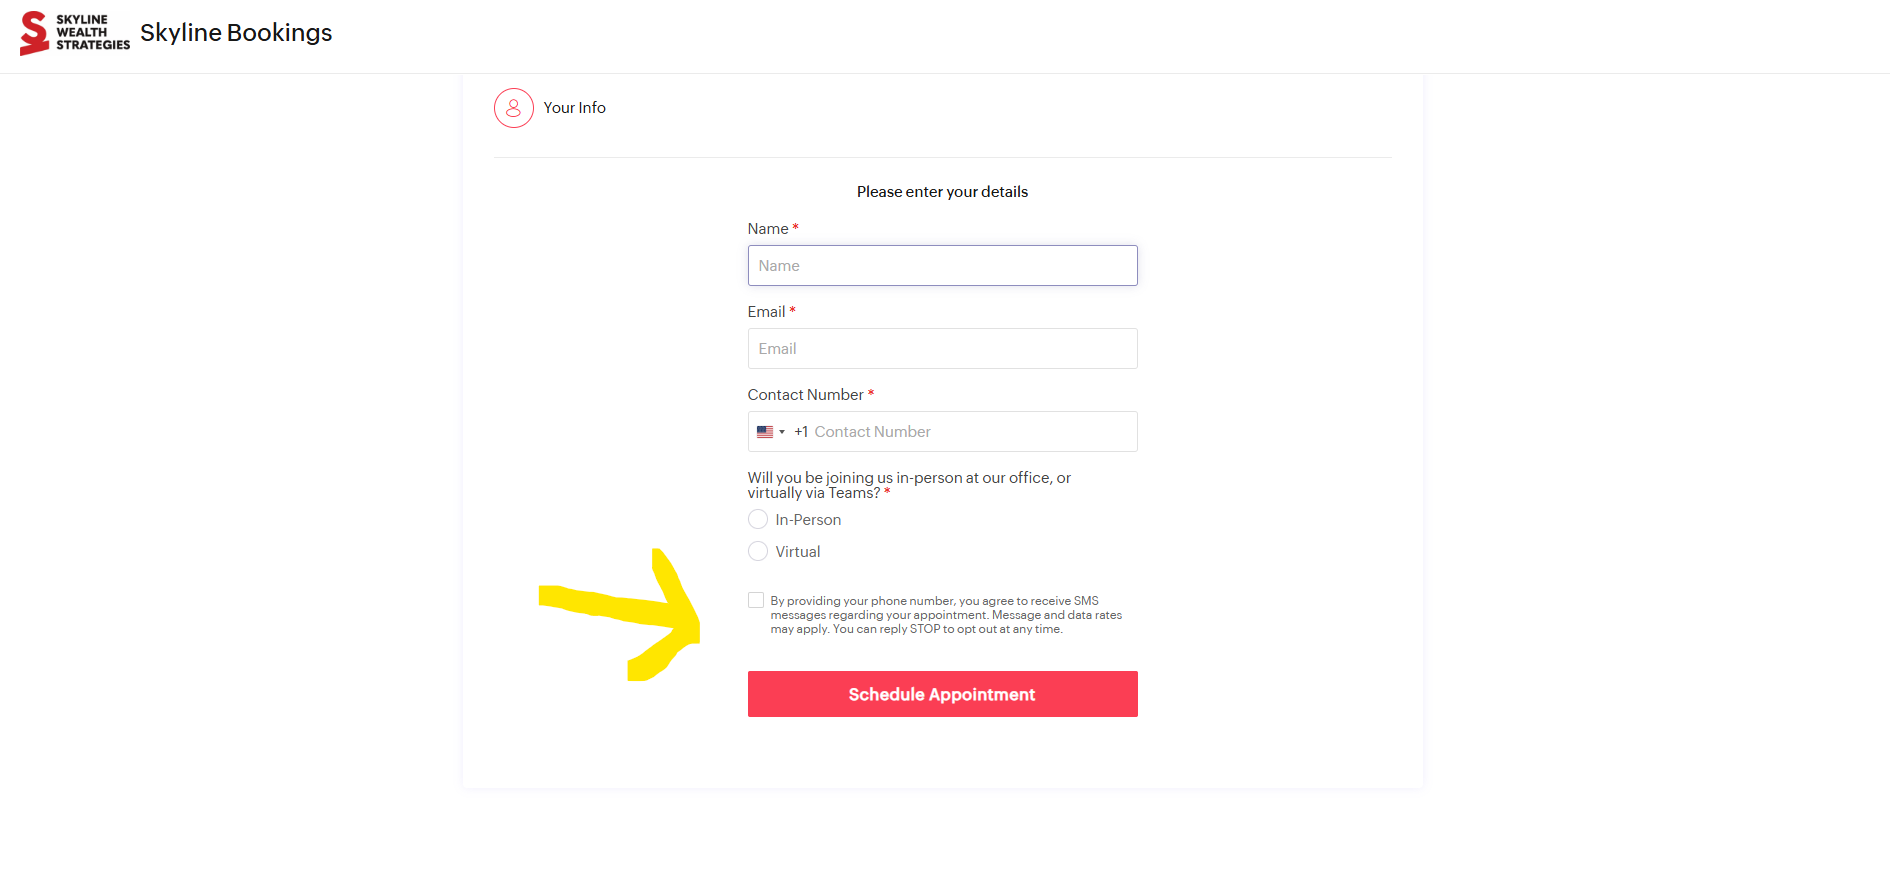
Task: Open the country code dropdown arrow
Action: (782, 432)
